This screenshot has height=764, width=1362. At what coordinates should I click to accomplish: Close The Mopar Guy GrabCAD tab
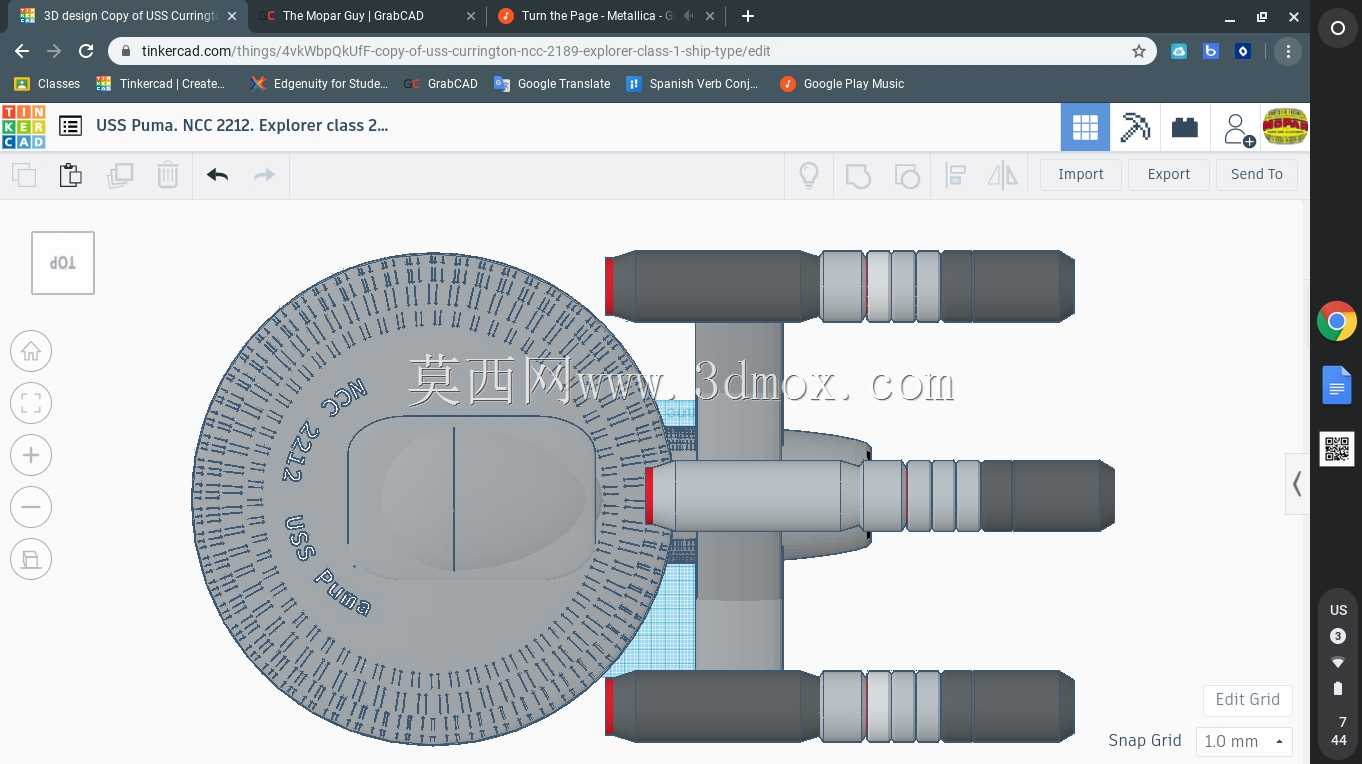pyautogui.click(x=471, y=16)
